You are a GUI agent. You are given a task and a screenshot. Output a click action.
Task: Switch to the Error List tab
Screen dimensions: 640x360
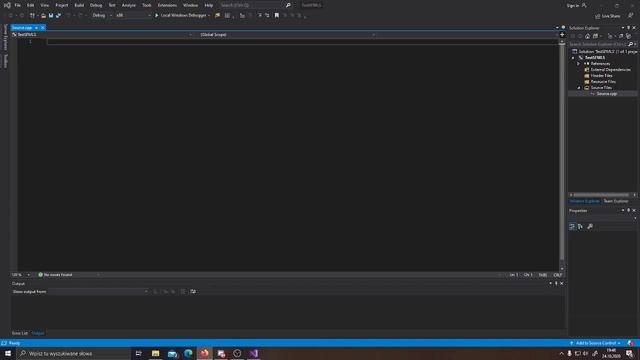tap(20, 333)
